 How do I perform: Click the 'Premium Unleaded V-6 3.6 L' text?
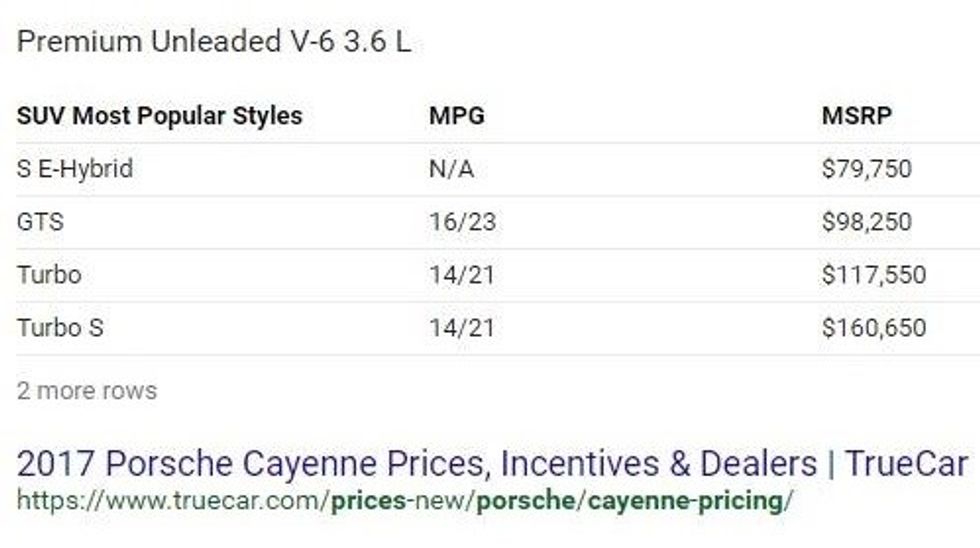(214, 43)
